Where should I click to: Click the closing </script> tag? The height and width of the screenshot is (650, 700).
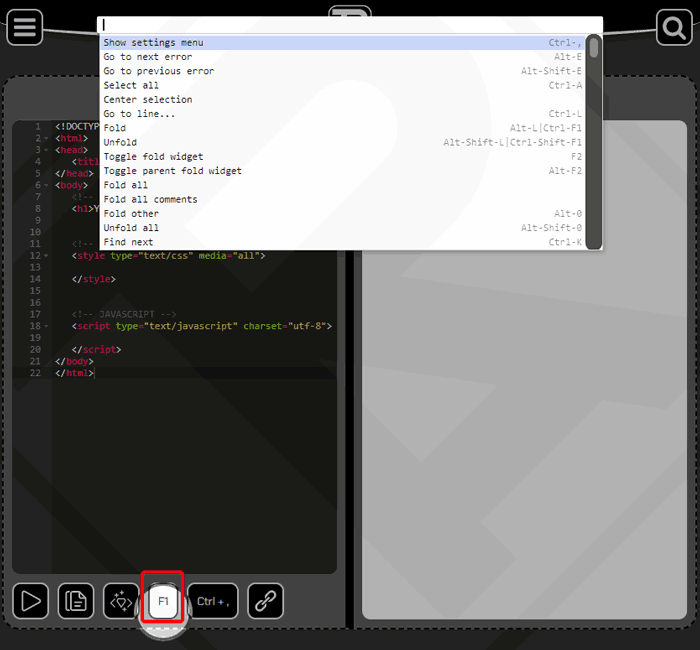click(x=96, y=350)
